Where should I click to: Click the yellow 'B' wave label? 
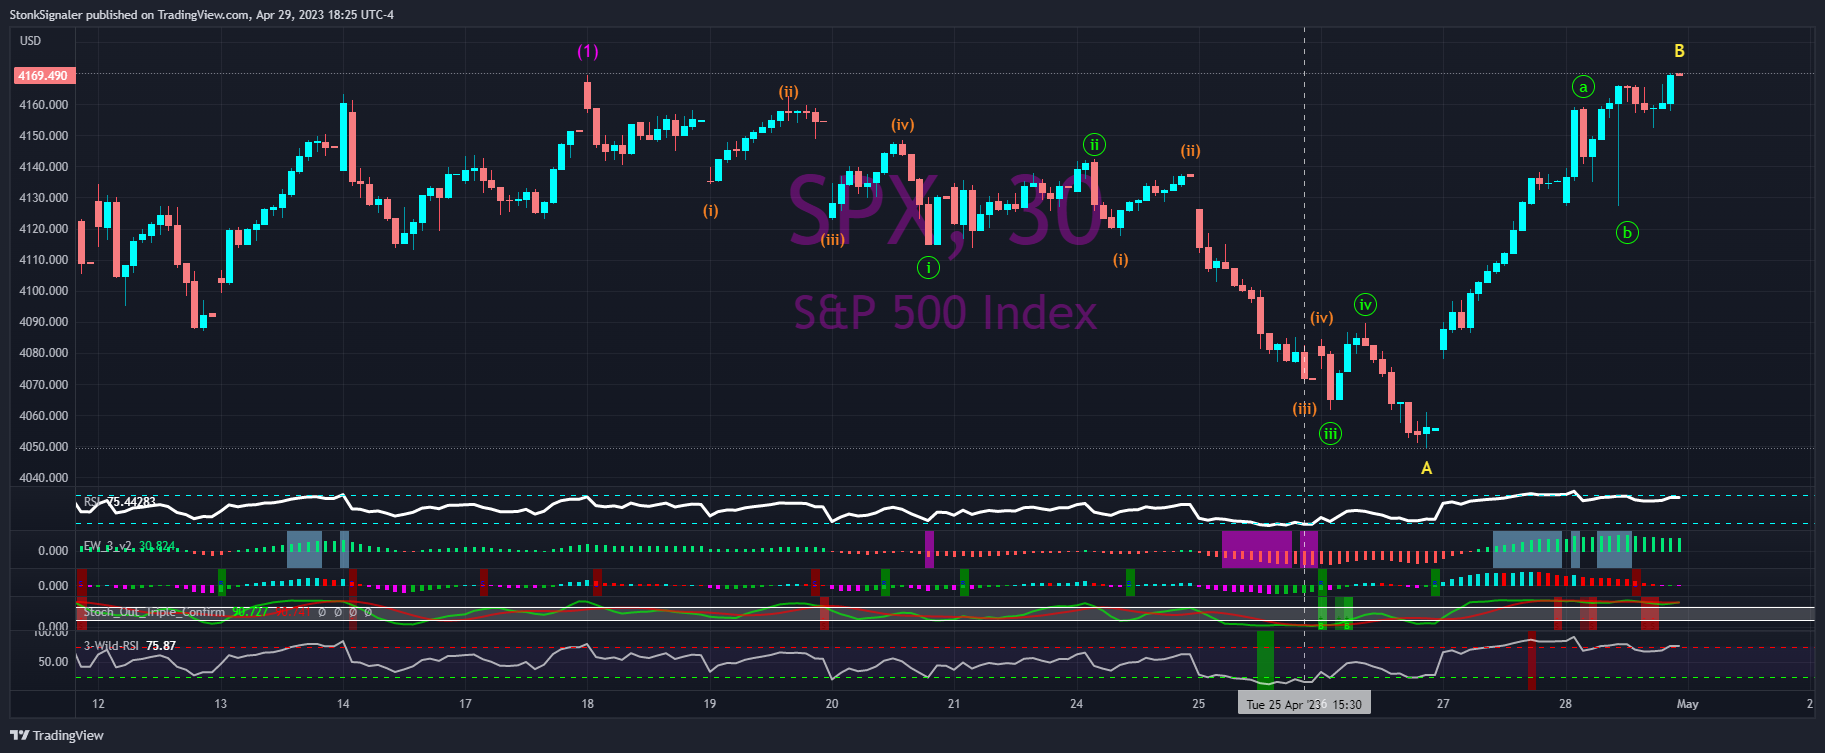click(1680, 51)
